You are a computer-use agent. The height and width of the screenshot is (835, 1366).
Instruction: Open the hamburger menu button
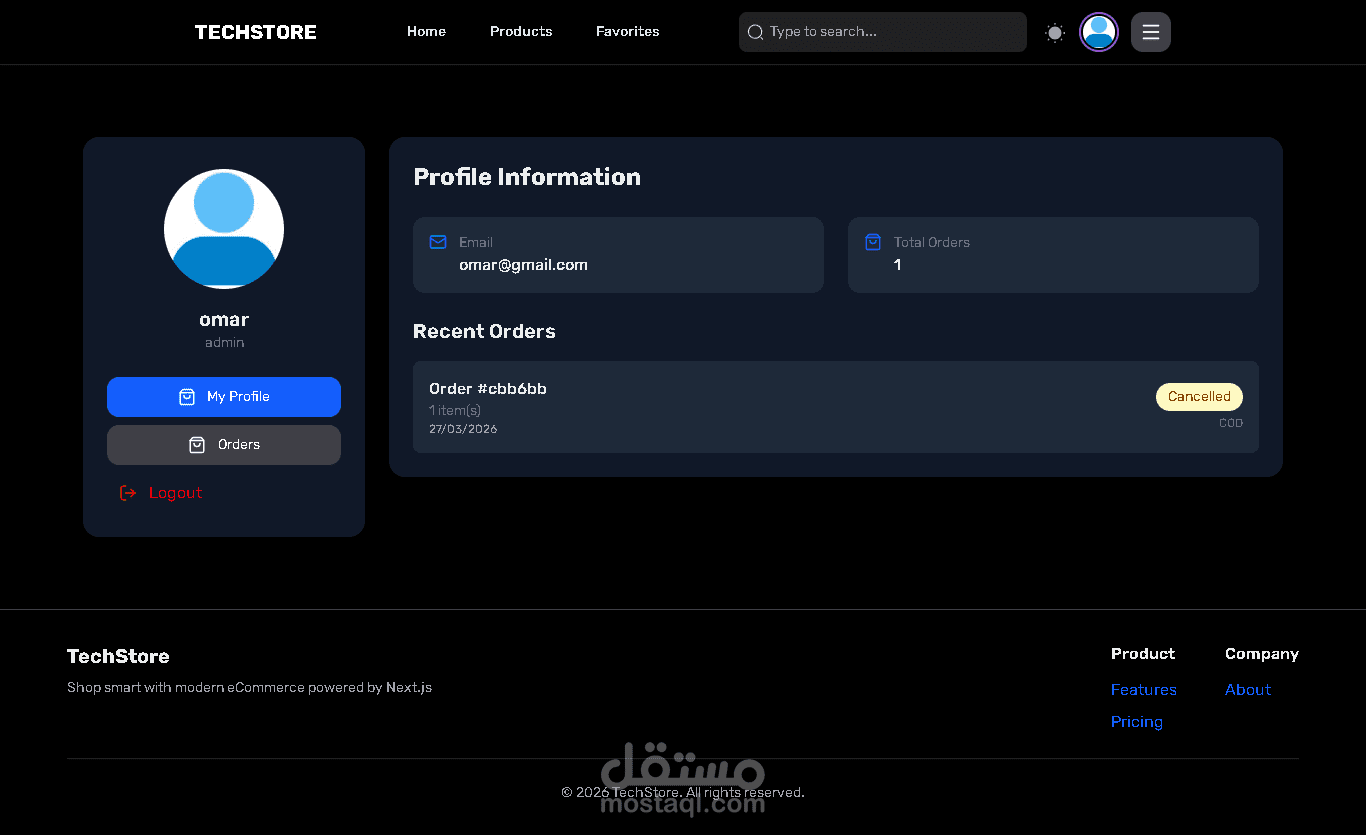(1151, 32)
